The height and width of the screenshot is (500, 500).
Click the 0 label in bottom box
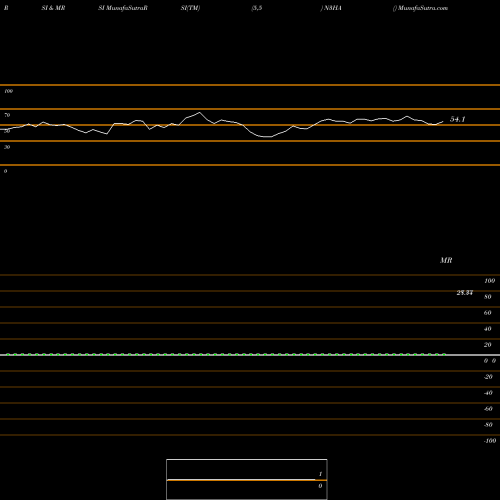pyautogui.click(x=320, y=486)
